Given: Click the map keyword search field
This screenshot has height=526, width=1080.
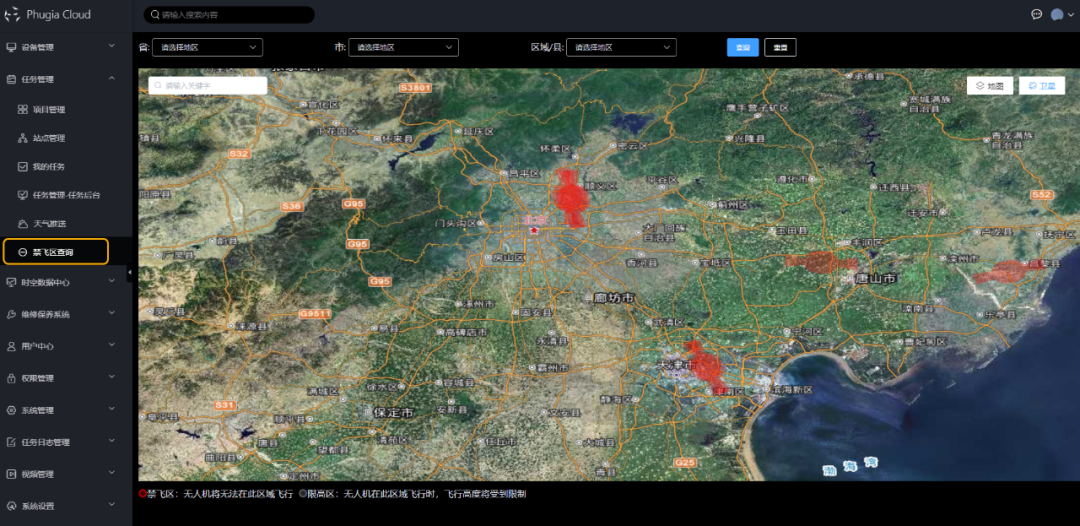Looking at the screenshot, I should tap(208, 86).
